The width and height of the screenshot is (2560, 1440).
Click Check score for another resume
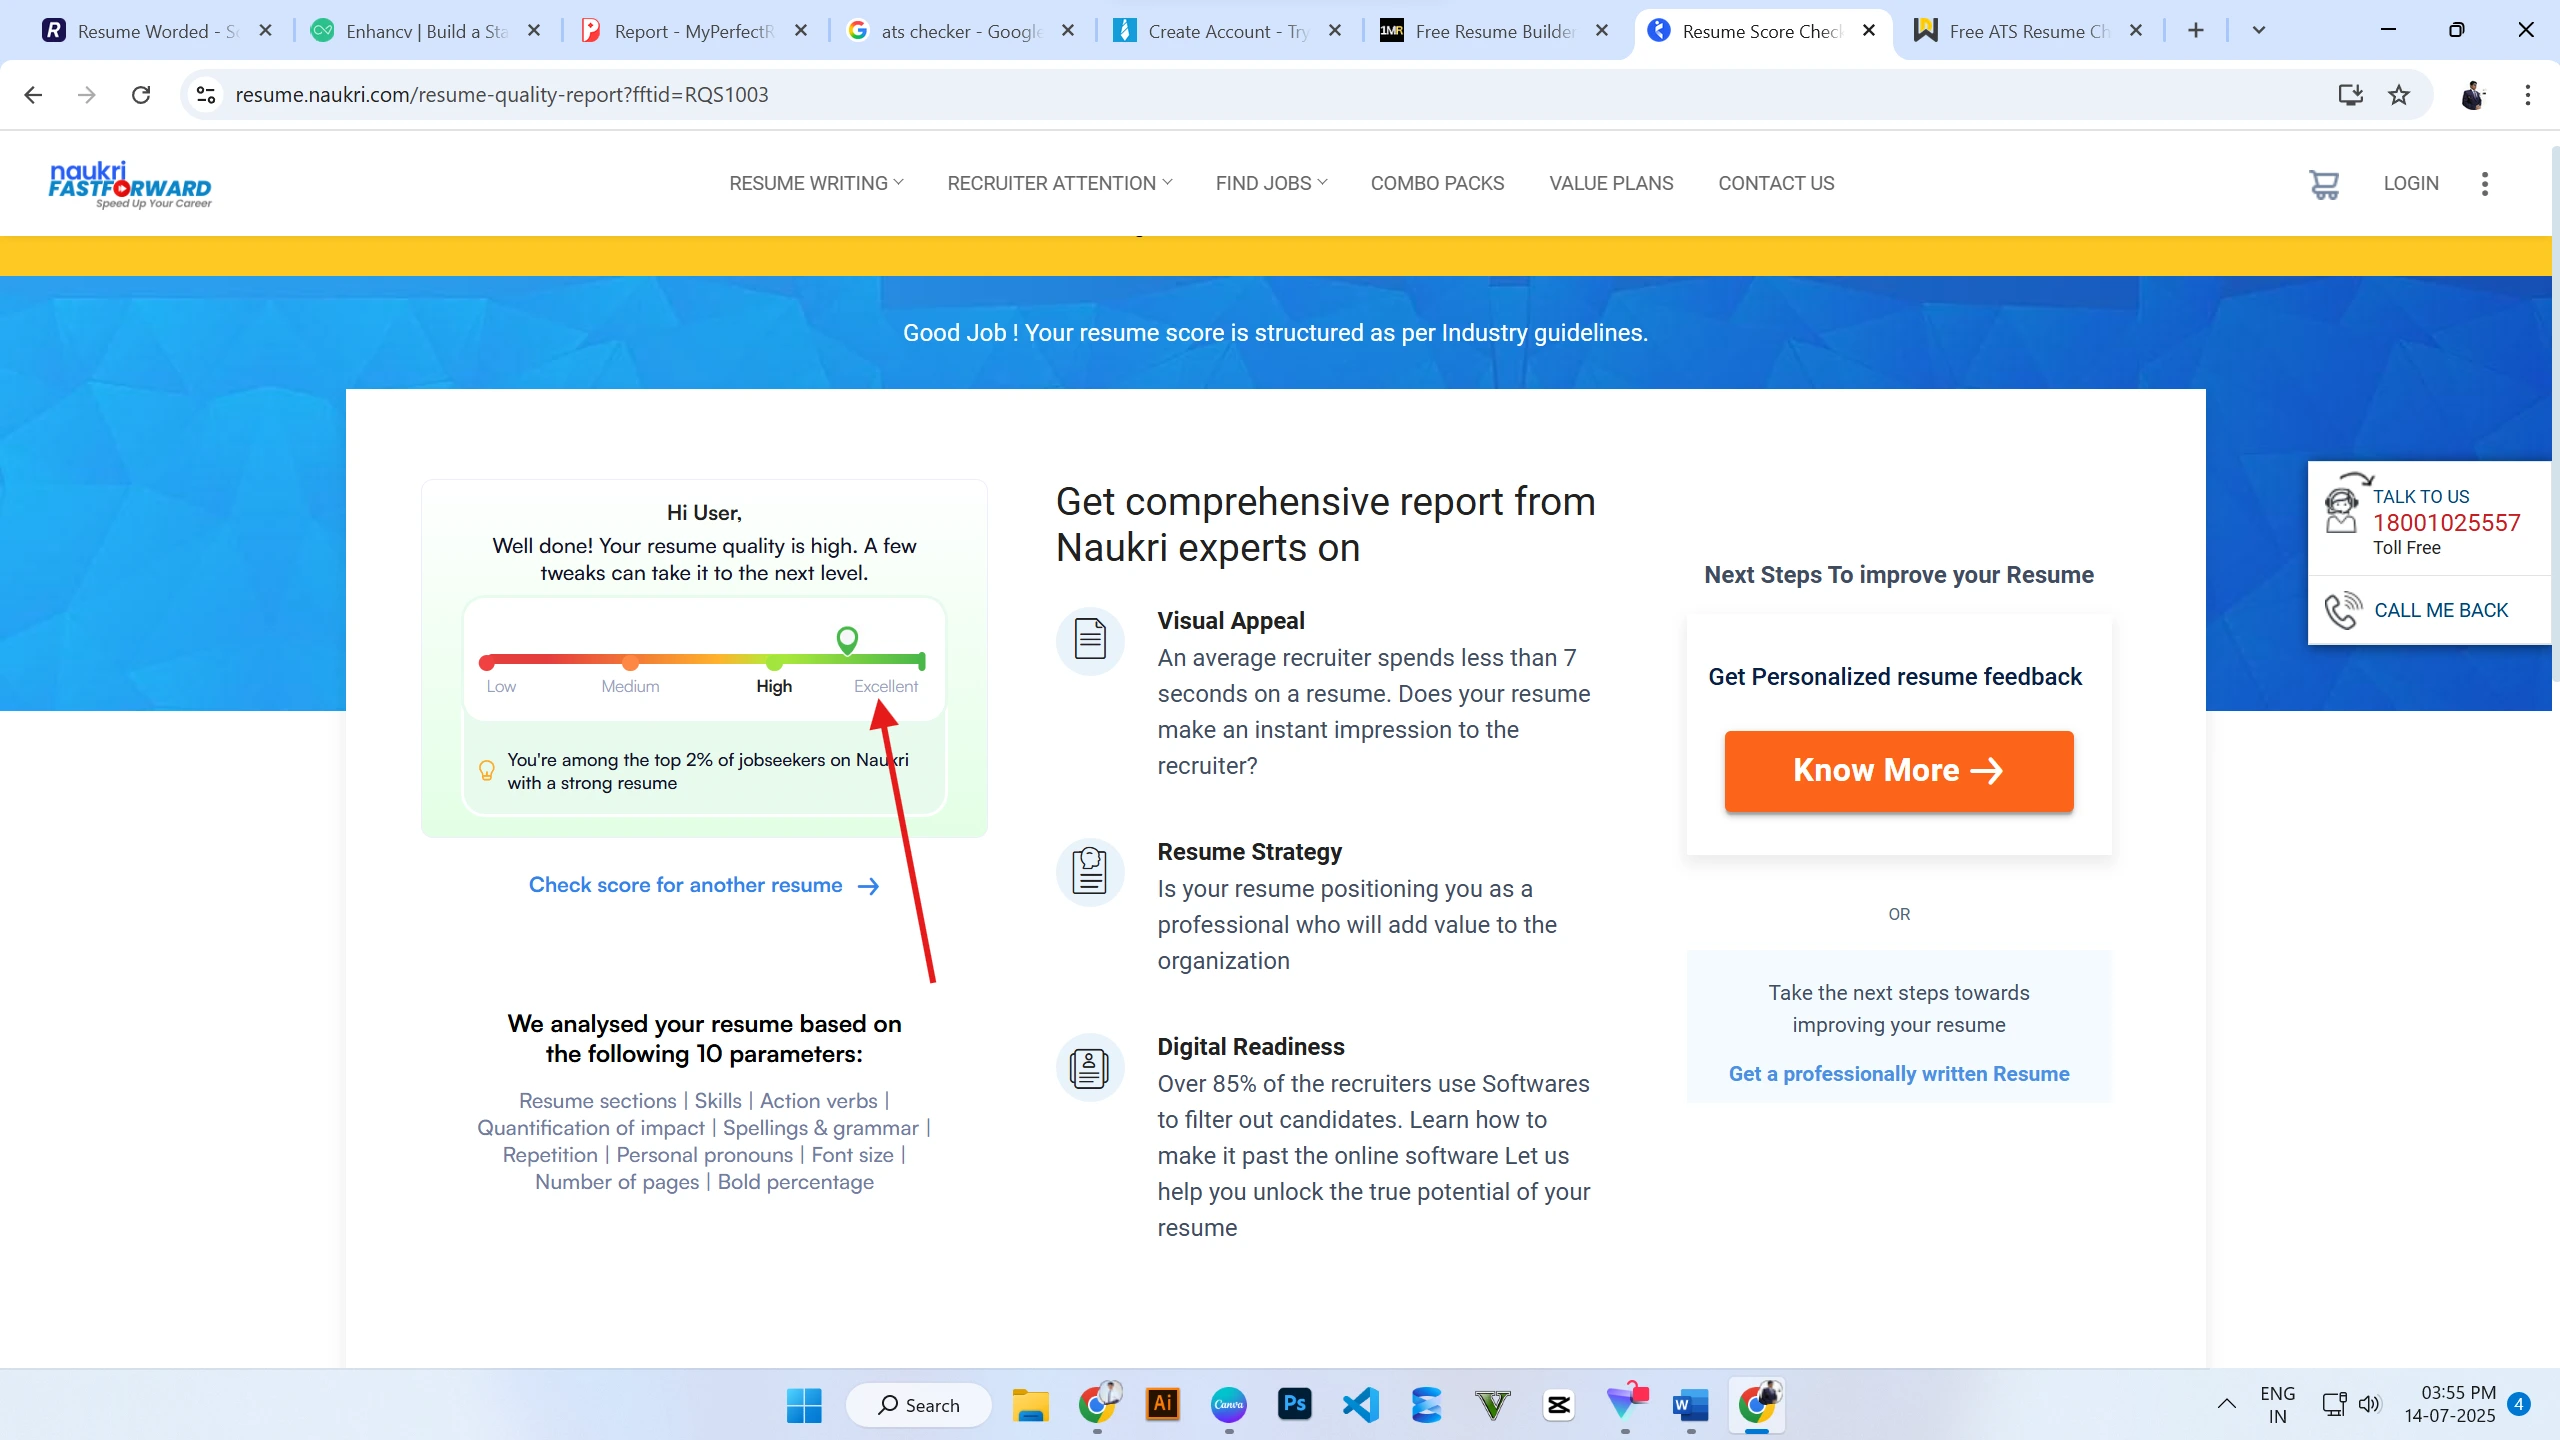704,885
